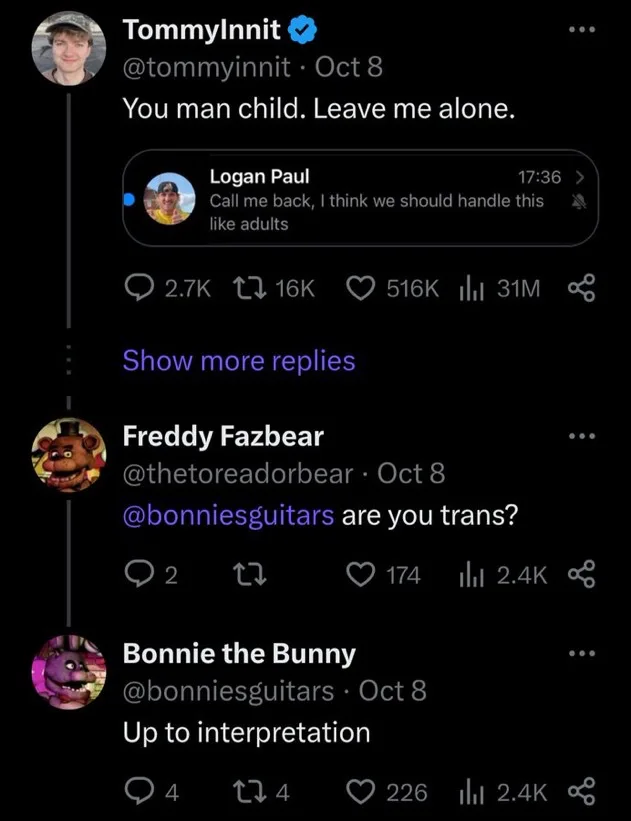This screenshot has height=821, width=631.
Task: Share Bonnie the Bunny's reply
Action: (x=581, y=793)
